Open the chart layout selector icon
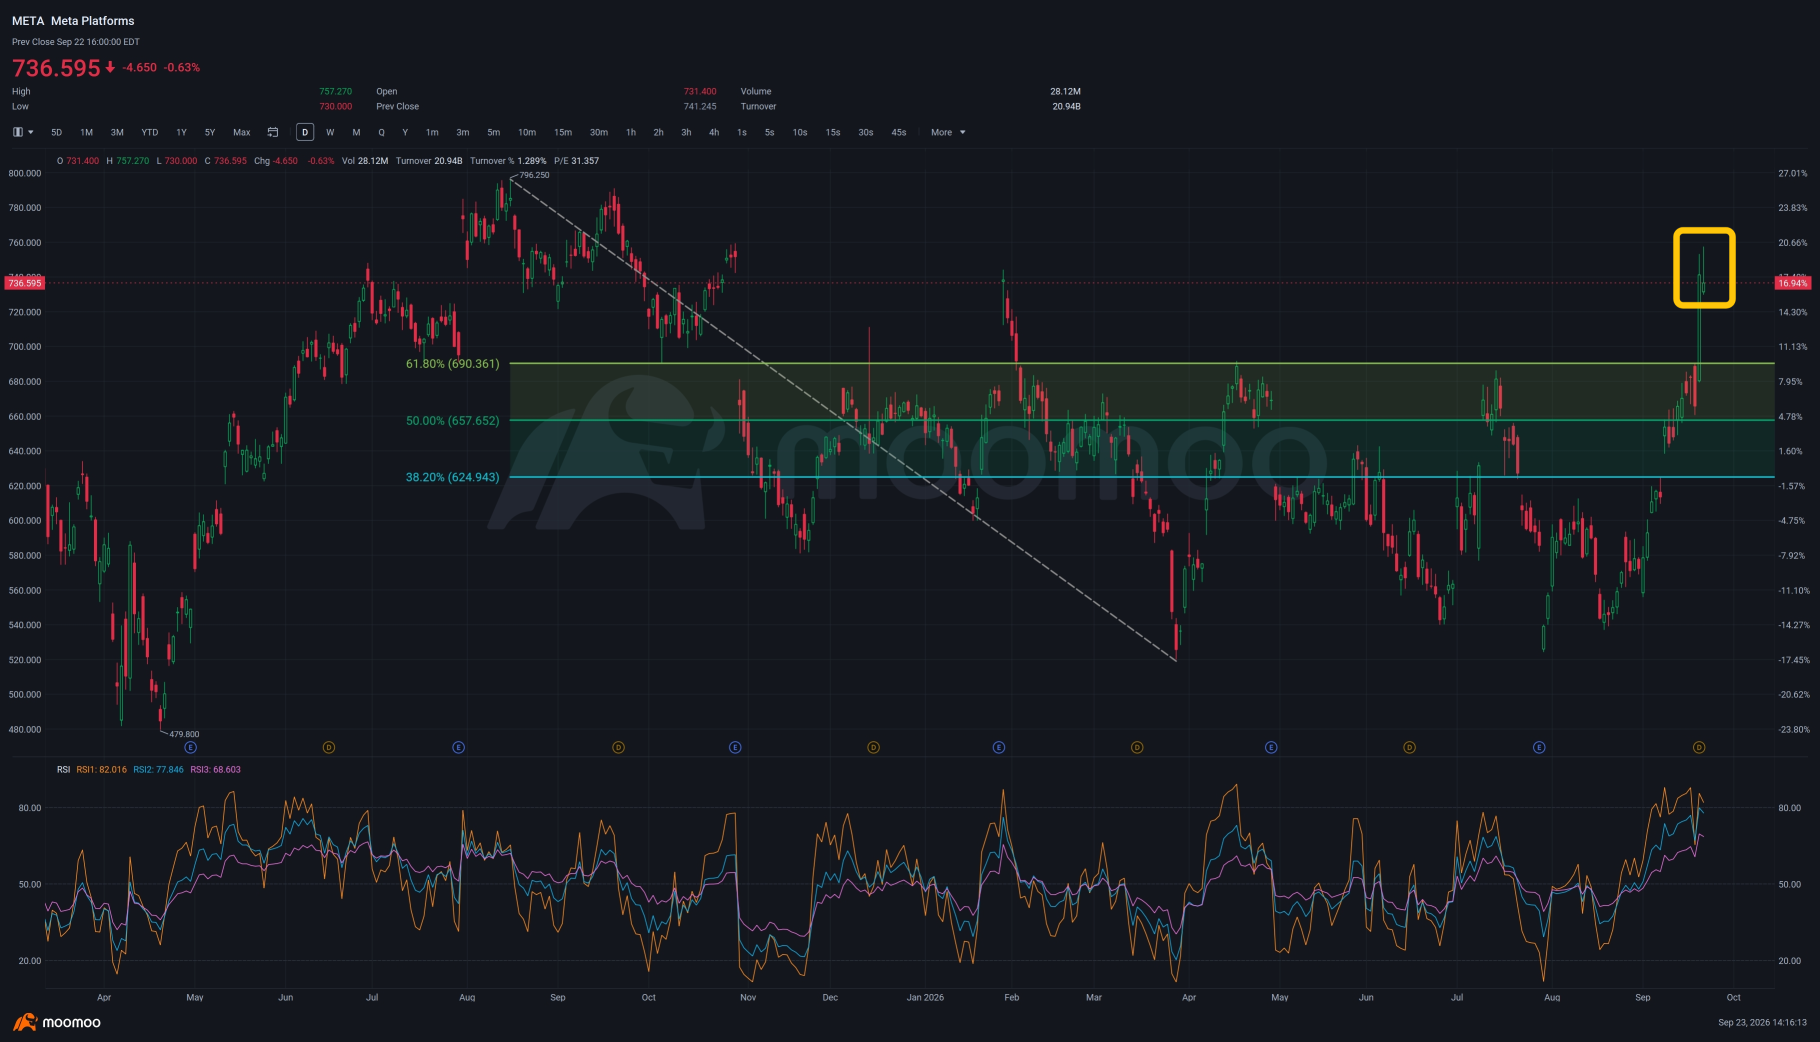The width and height of the screenshot is (1820, 1042). click(17, 132)
